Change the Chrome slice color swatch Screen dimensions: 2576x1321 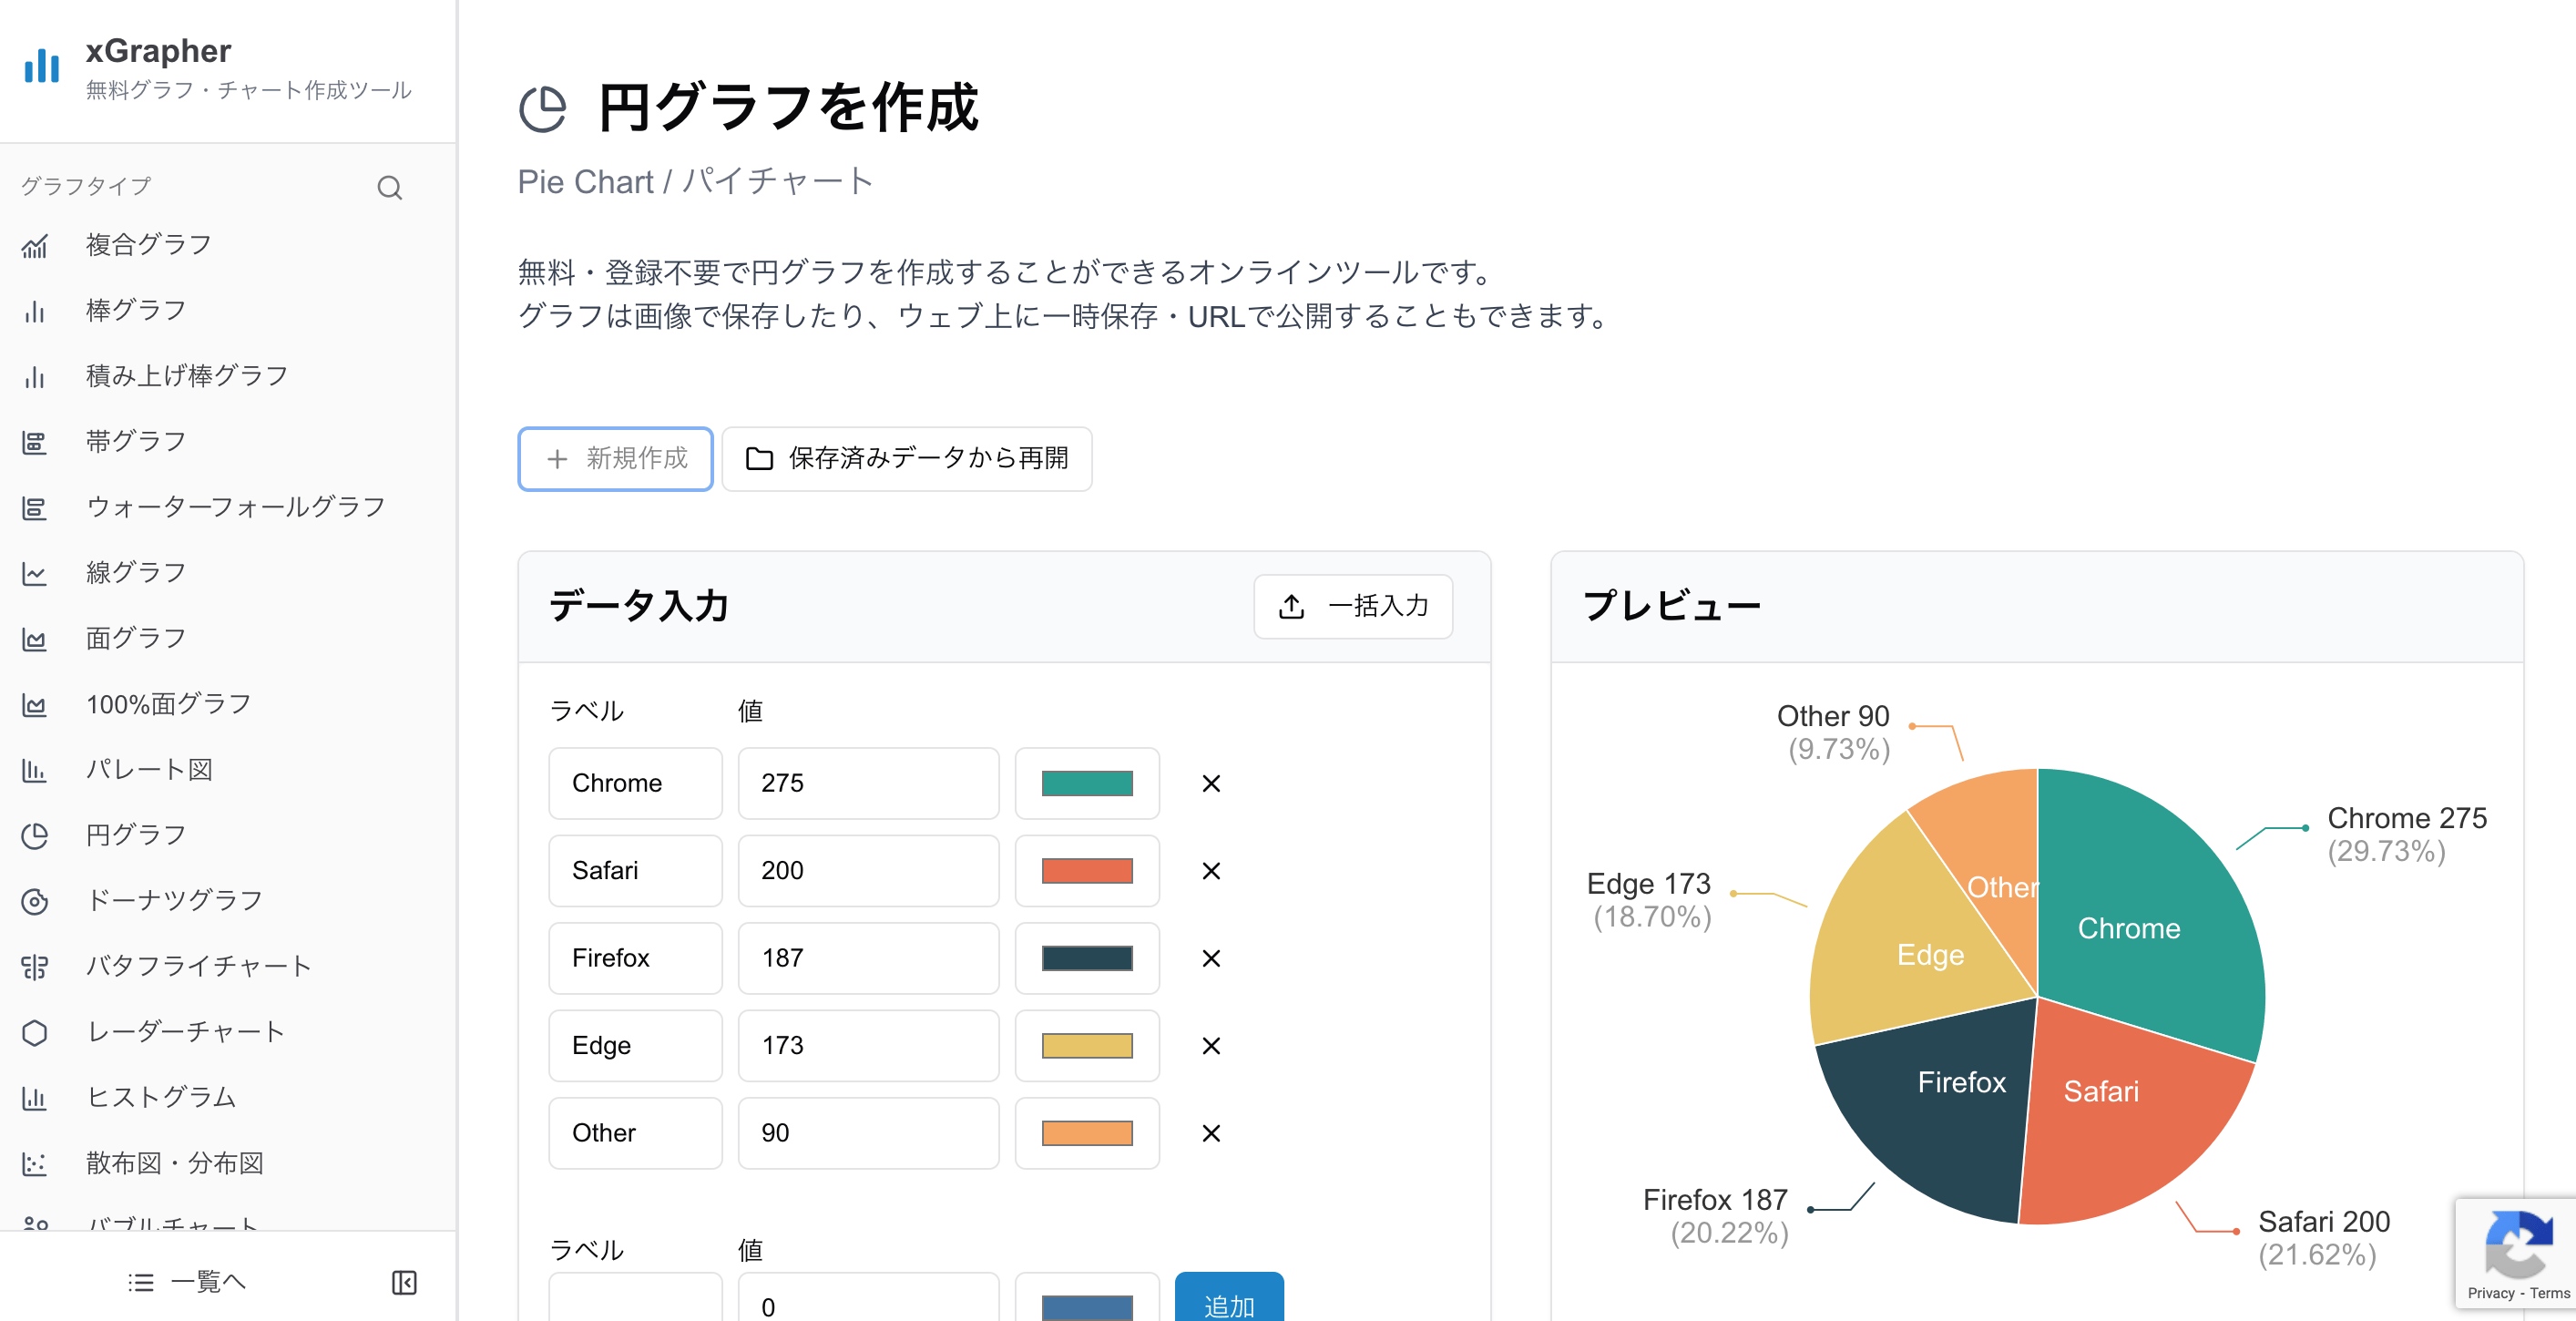tap(1087, 783)
